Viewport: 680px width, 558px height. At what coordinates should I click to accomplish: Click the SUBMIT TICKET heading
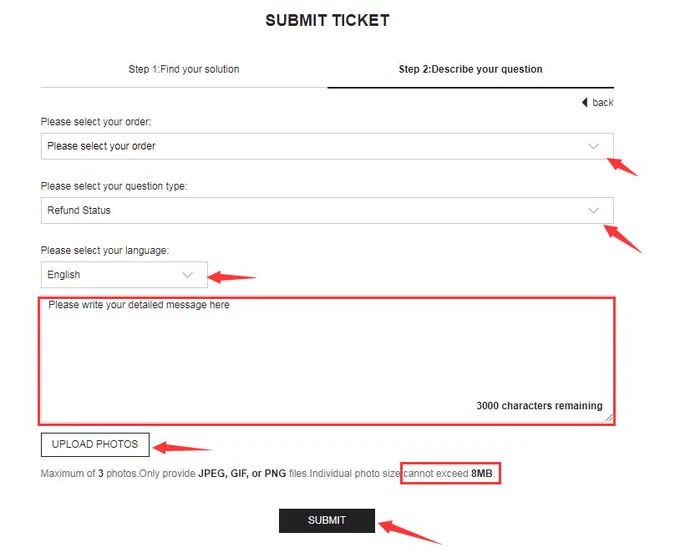click(x=327, y=20)
